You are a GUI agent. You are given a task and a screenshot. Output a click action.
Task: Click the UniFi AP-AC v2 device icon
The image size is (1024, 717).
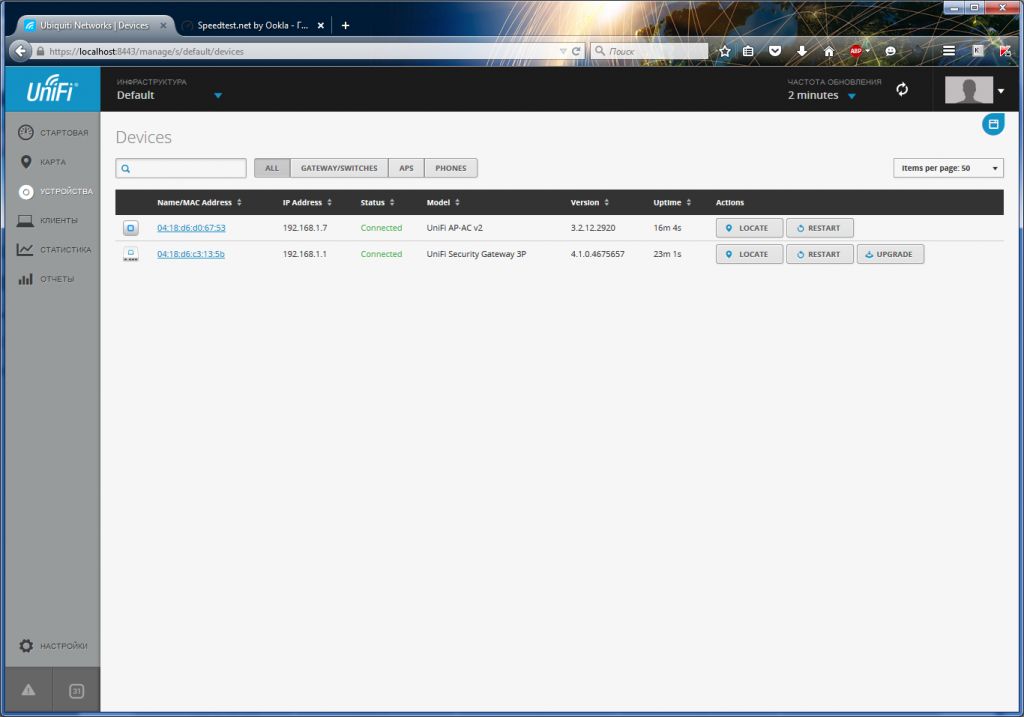pos(130,228)
